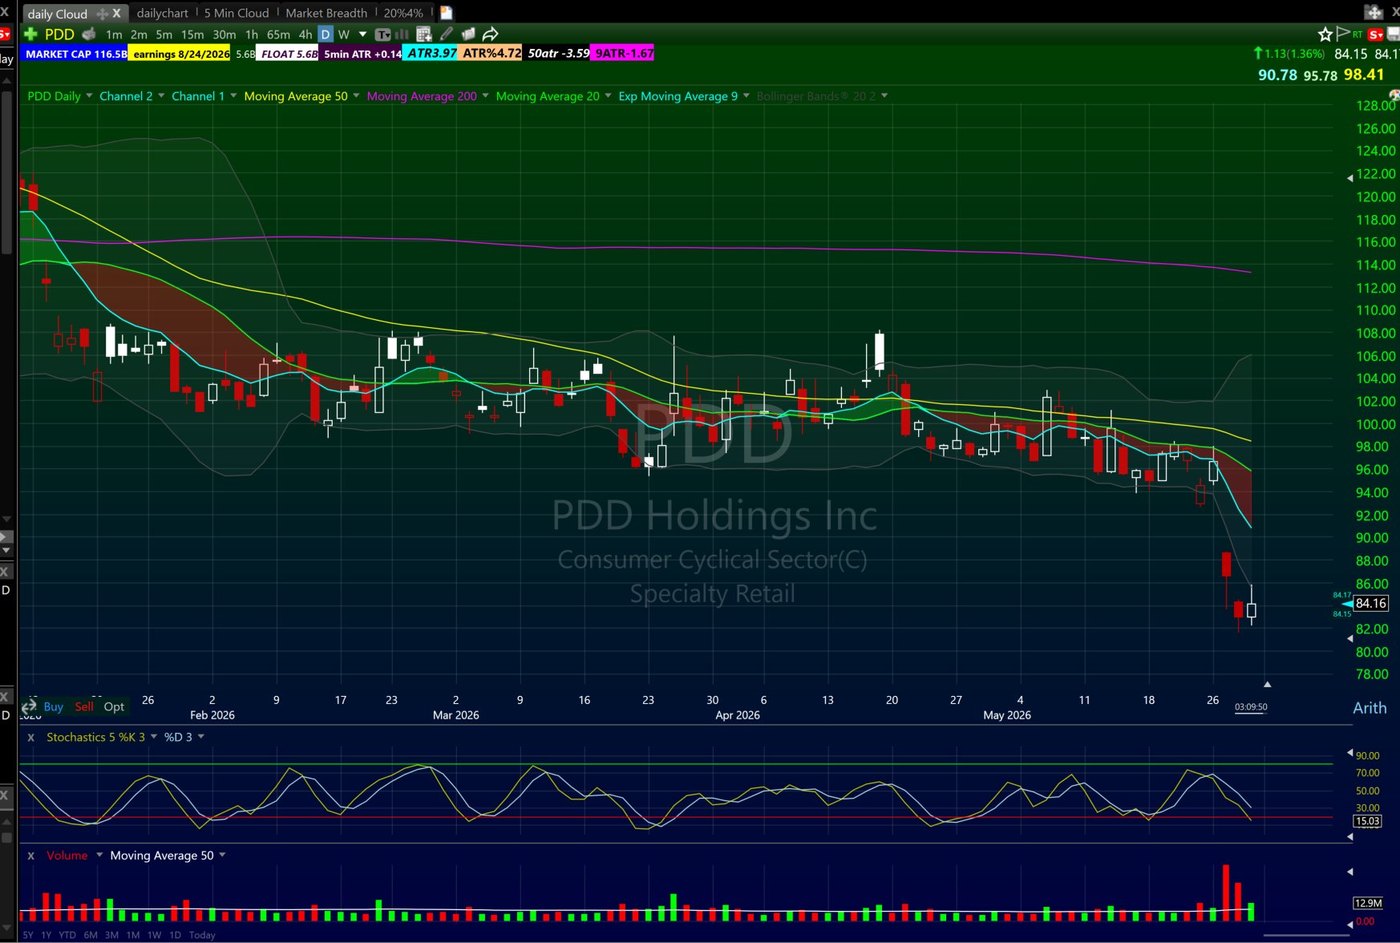The height and width of the screenshot is (943, 1400).
Task: Select the 5m timeframe
Action: point(164,34)
